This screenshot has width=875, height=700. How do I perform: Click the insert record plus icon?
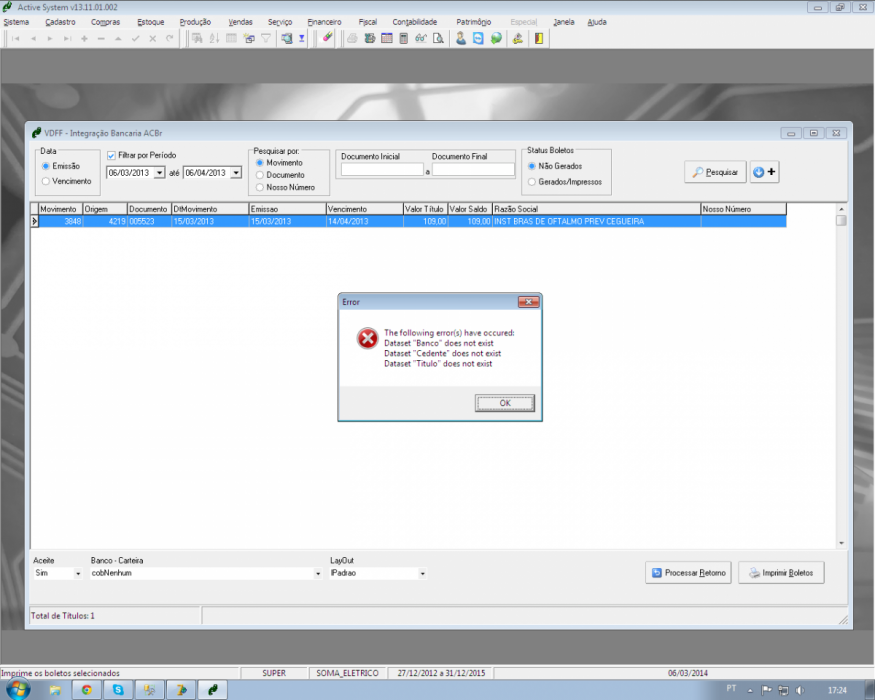[84, 39]
